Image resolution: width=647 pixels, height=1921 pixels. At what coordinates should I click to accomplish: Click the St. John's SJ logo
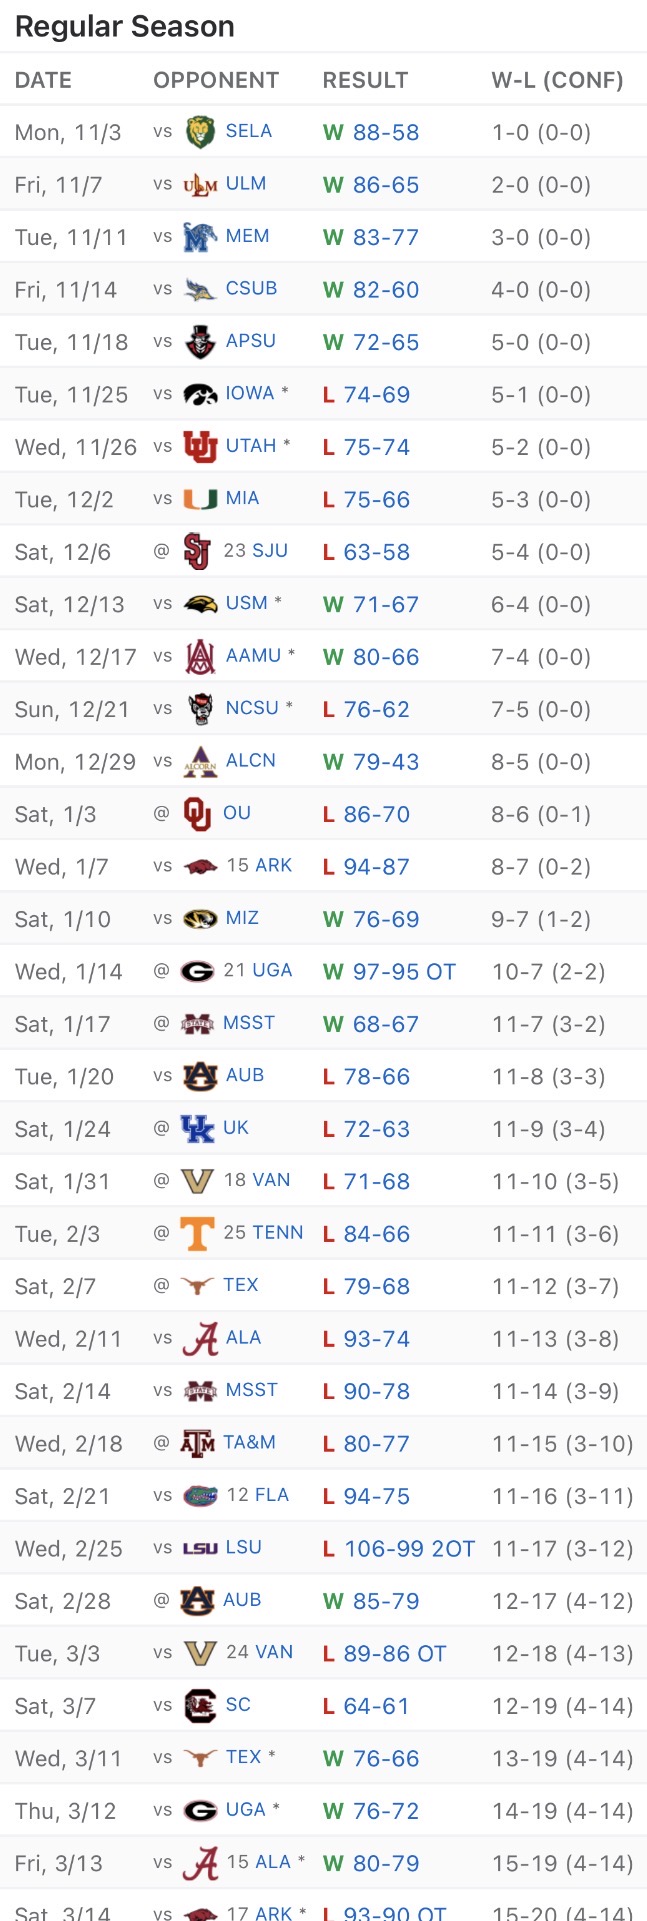point(198,552)
